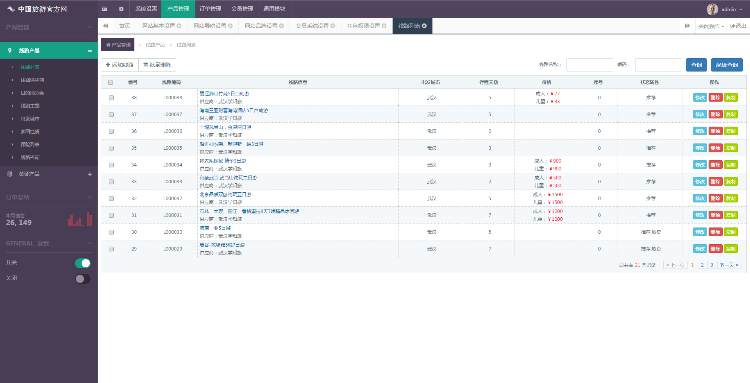Click blue edit button in row L000030
This screenshot has height=383, width=750.
699,232
